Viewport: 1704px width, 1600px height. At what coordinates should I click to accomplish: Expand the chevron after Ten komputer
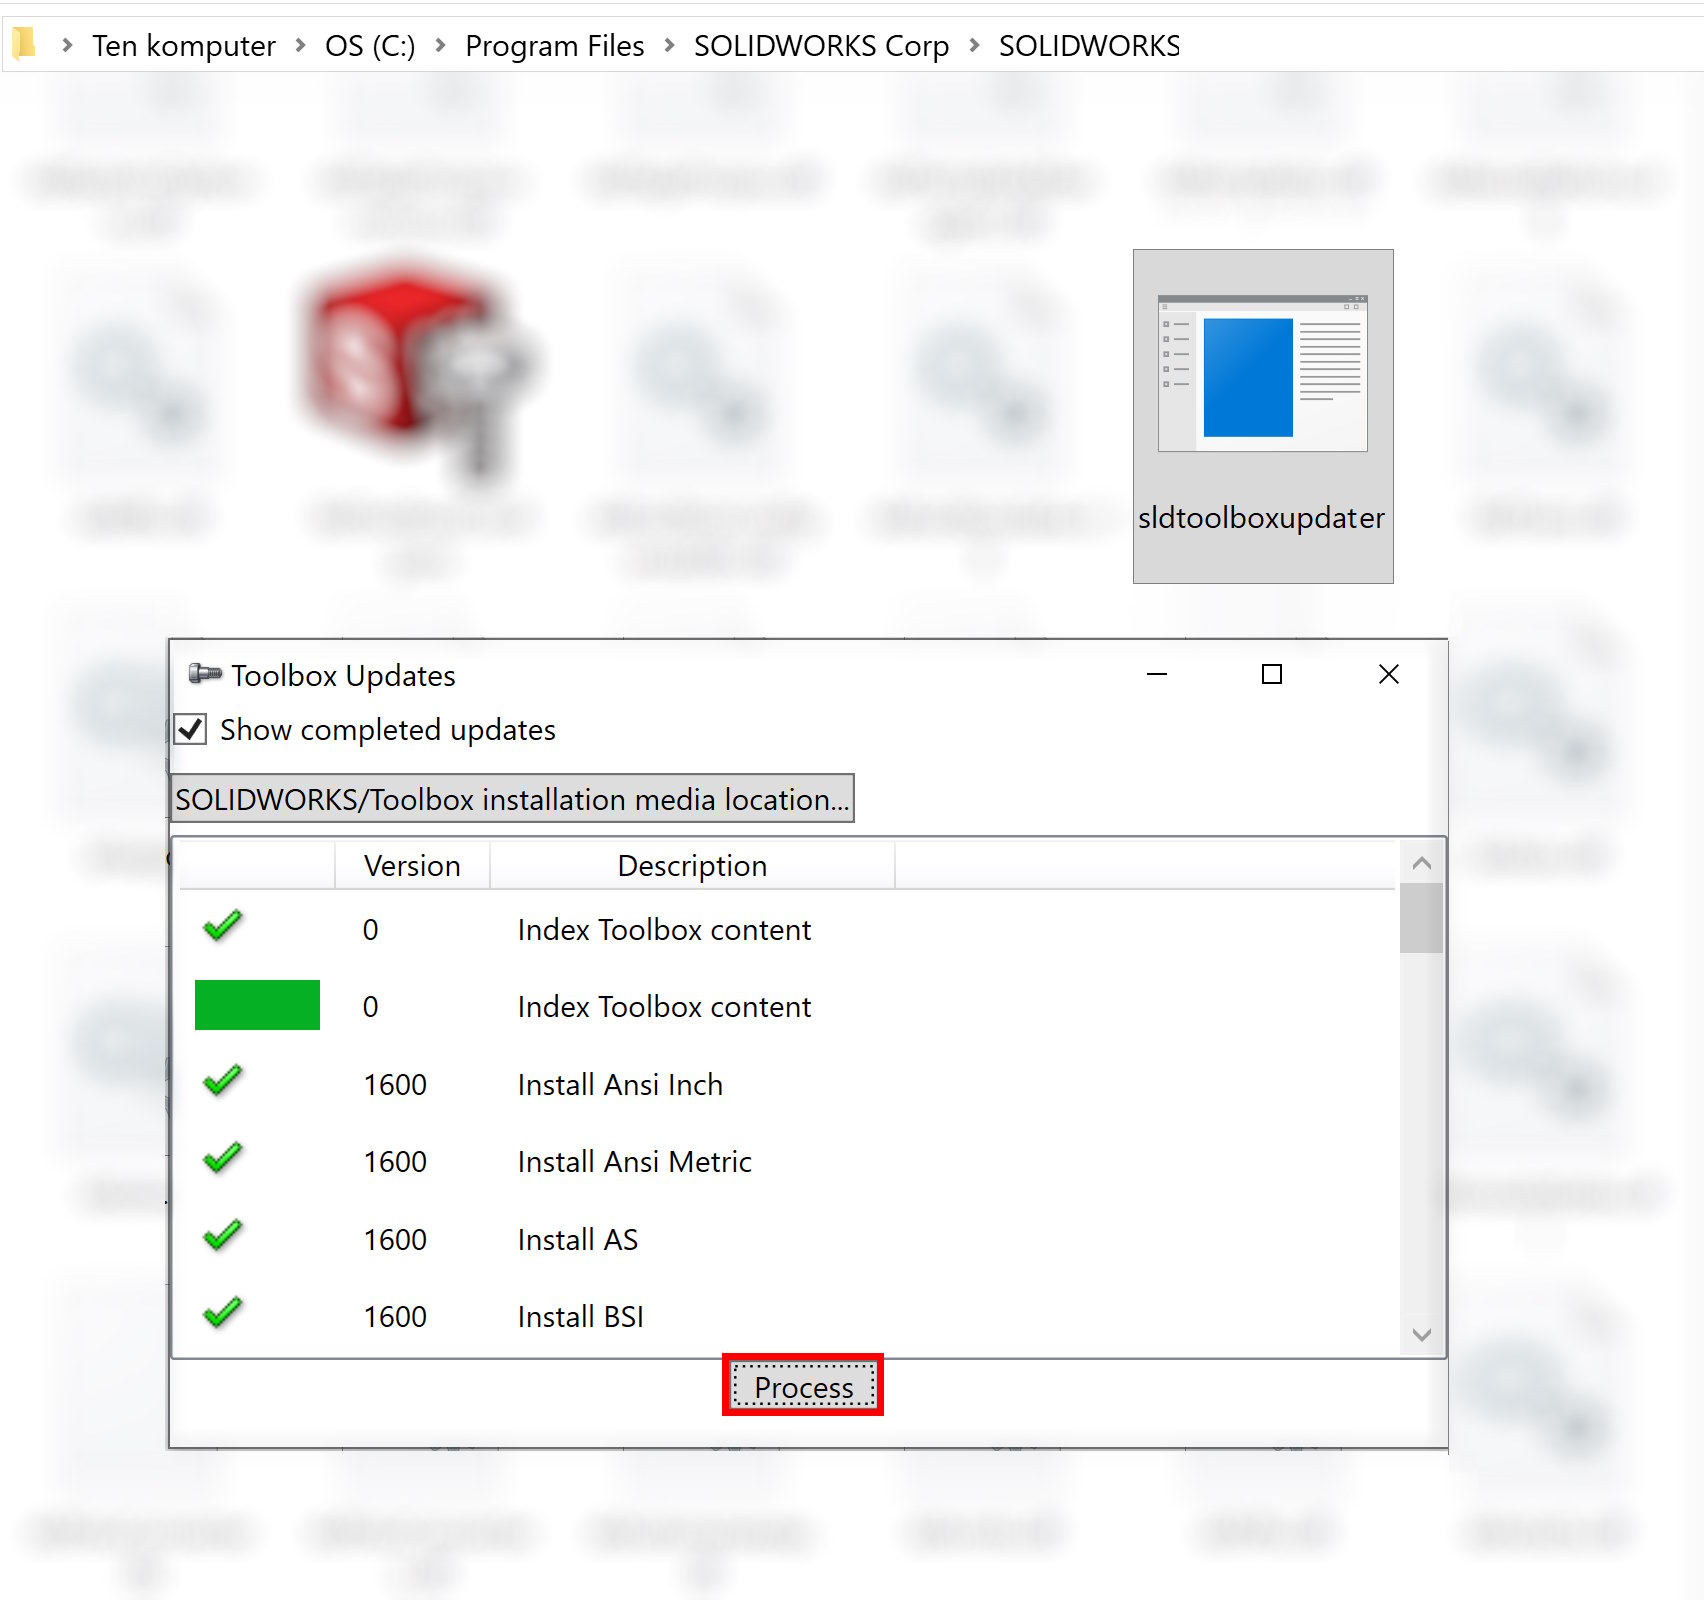click(300, 45)
